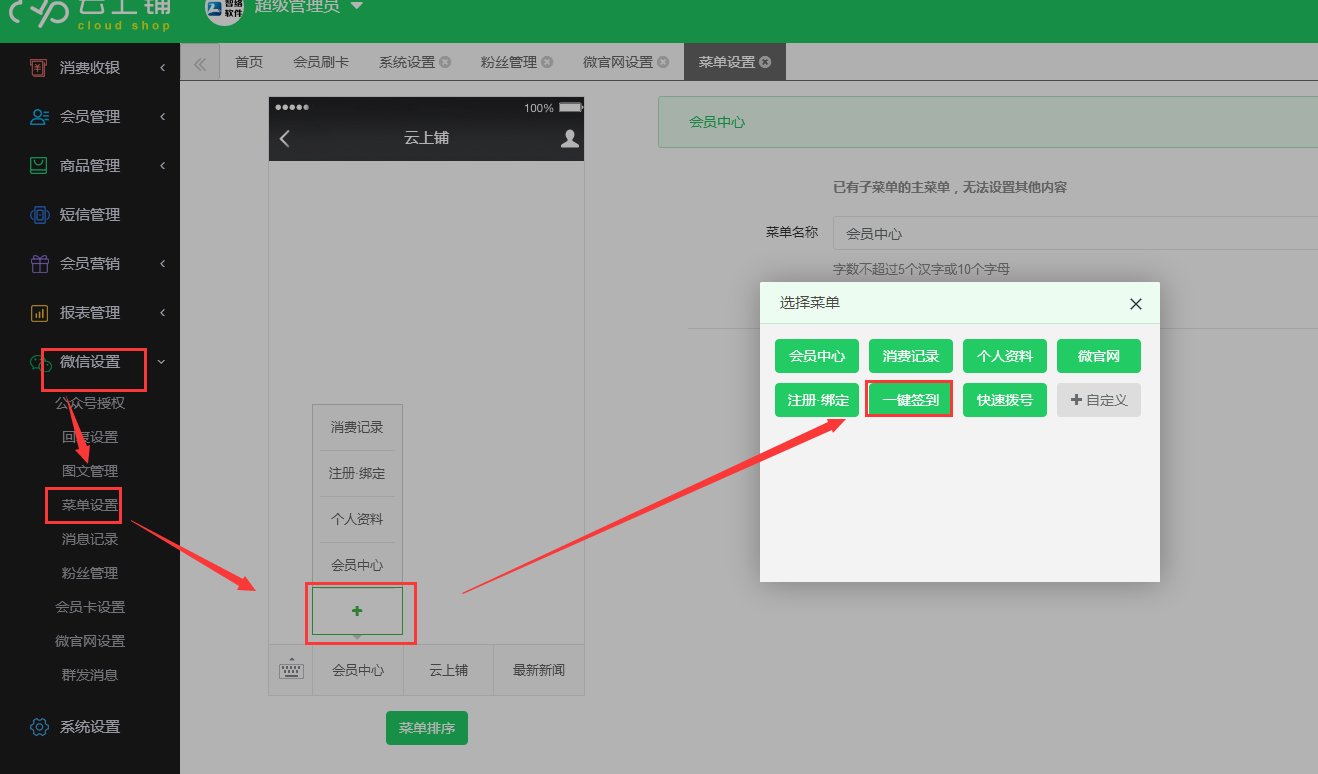This screenshot has width=1318, height=774.
Task: Select the 会员中心 bottom menu in phone preview
Action: (358, 670)
